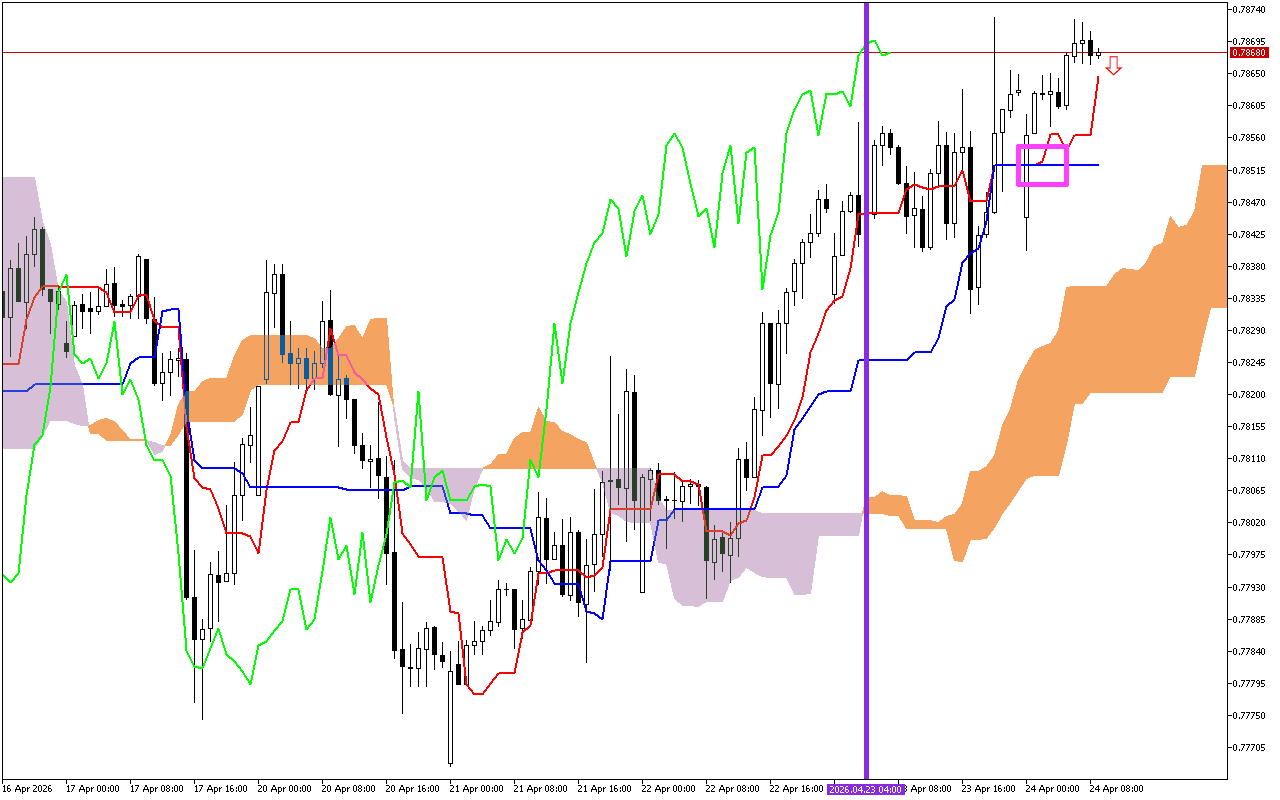This screenshot has height=800, width=1280.
Task: Select the highlighted 2026.04.23 04:00 date label
Action: coord(865,786)
